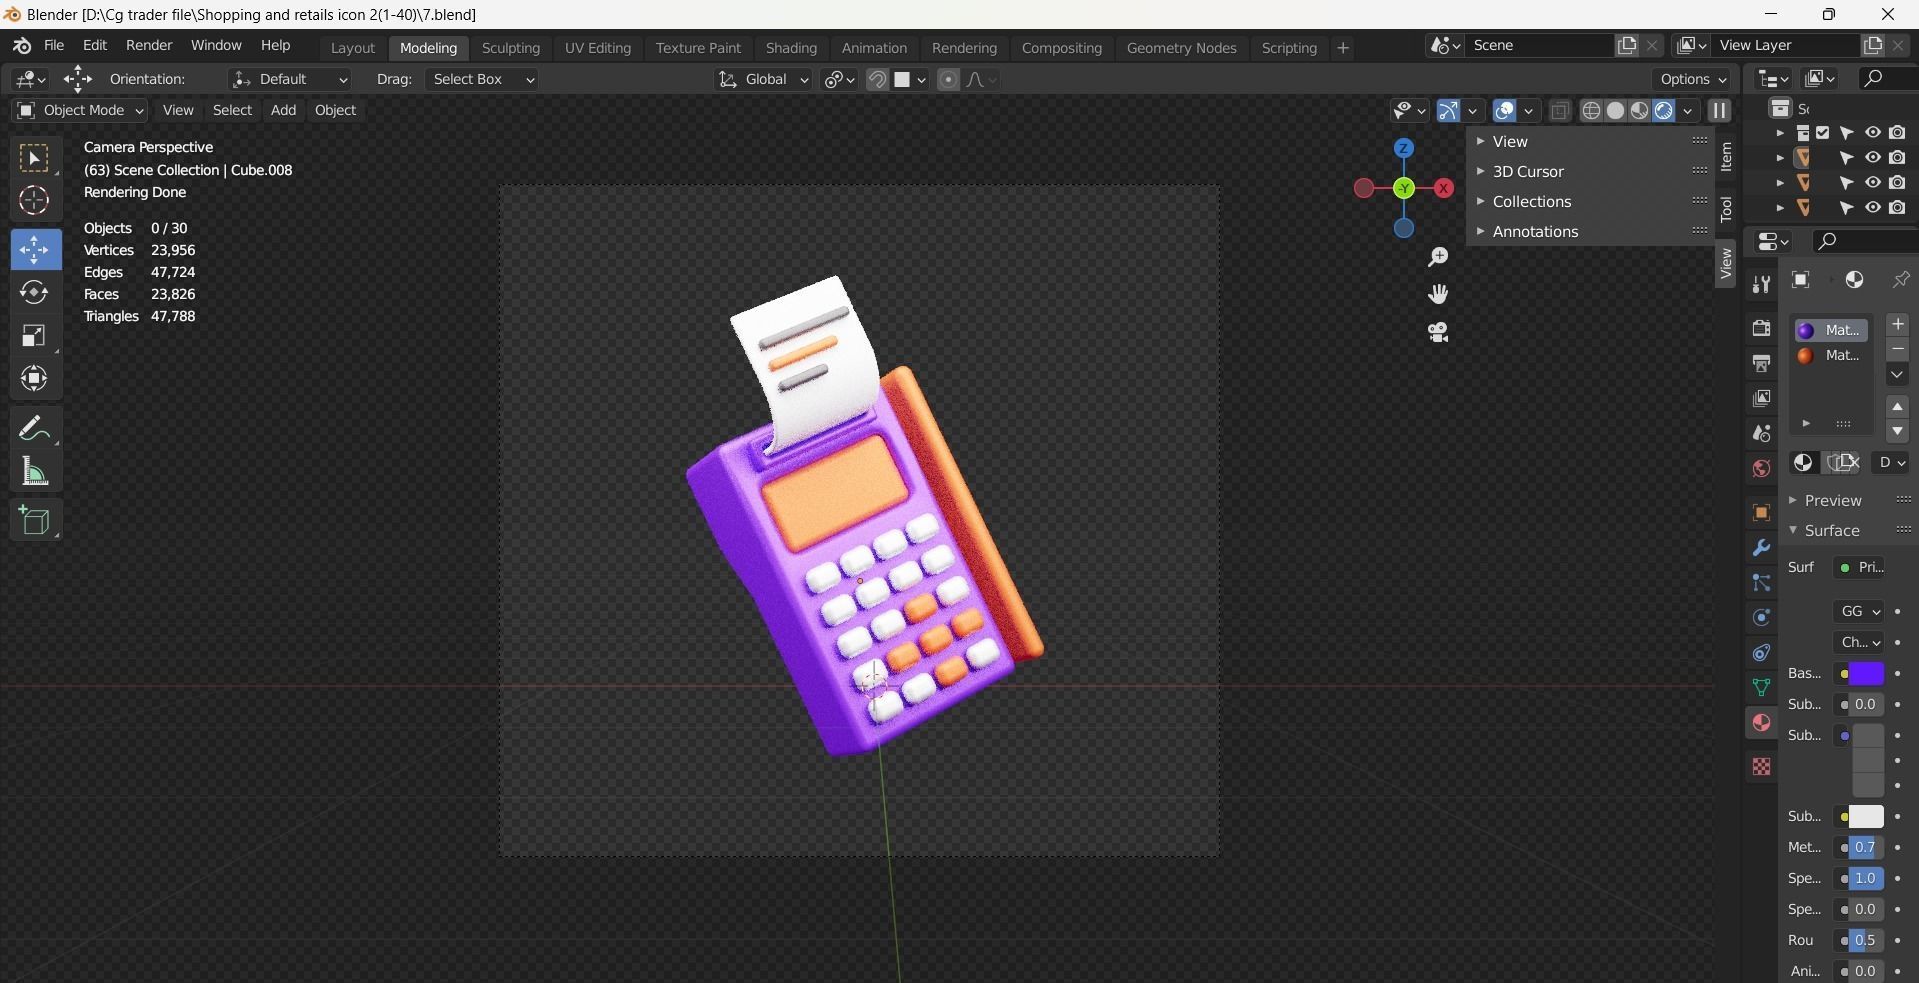Open the Particles properties tab icon
The image size is (1919, 983).
pyautogui.click(x=1761, y=583)
